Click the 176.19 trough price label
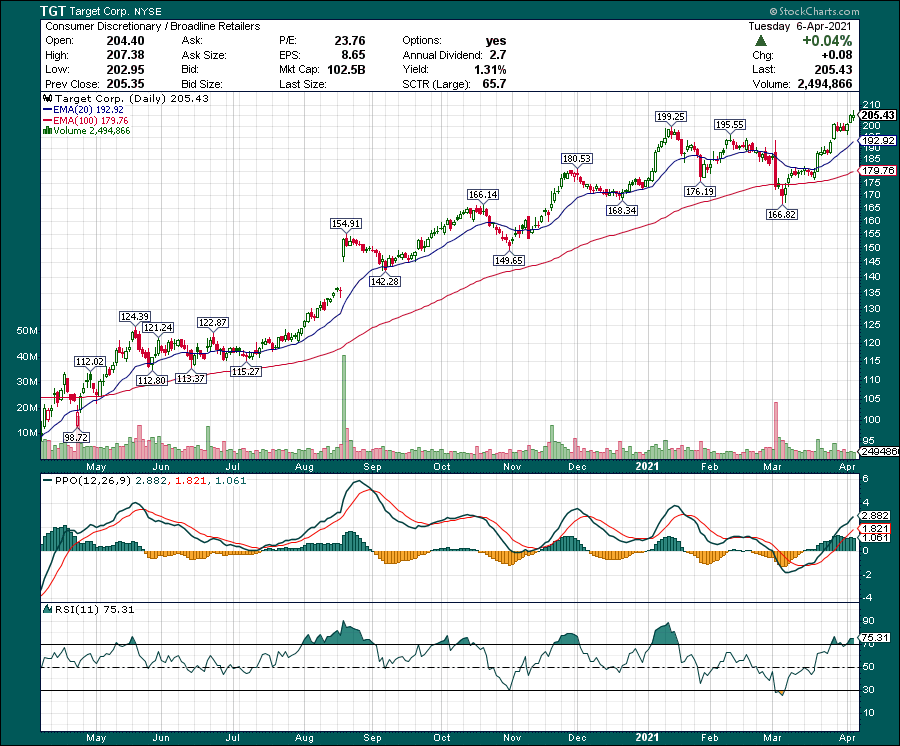 [700, 191]
